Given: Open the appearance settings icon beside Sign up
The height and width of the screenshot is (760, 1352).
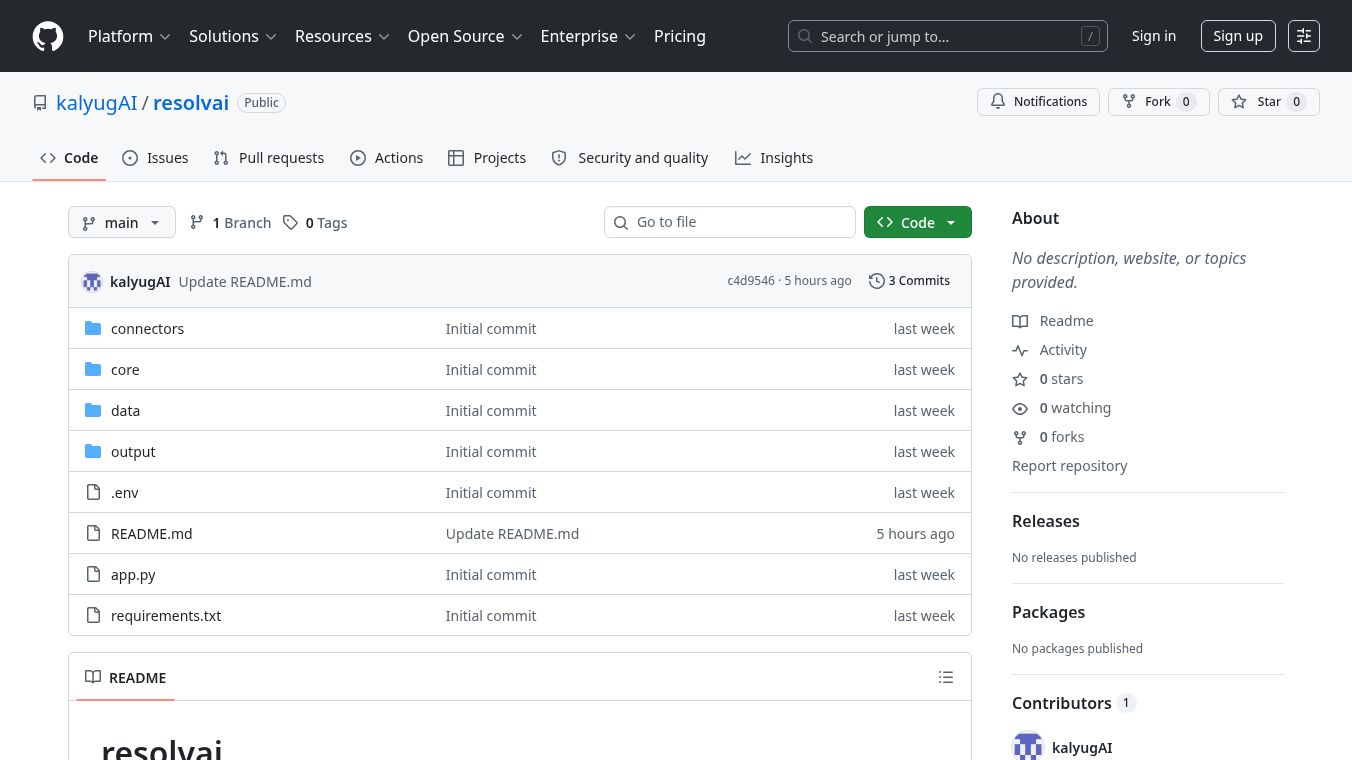Looking at the screenshot, I should click(1304, 36).
